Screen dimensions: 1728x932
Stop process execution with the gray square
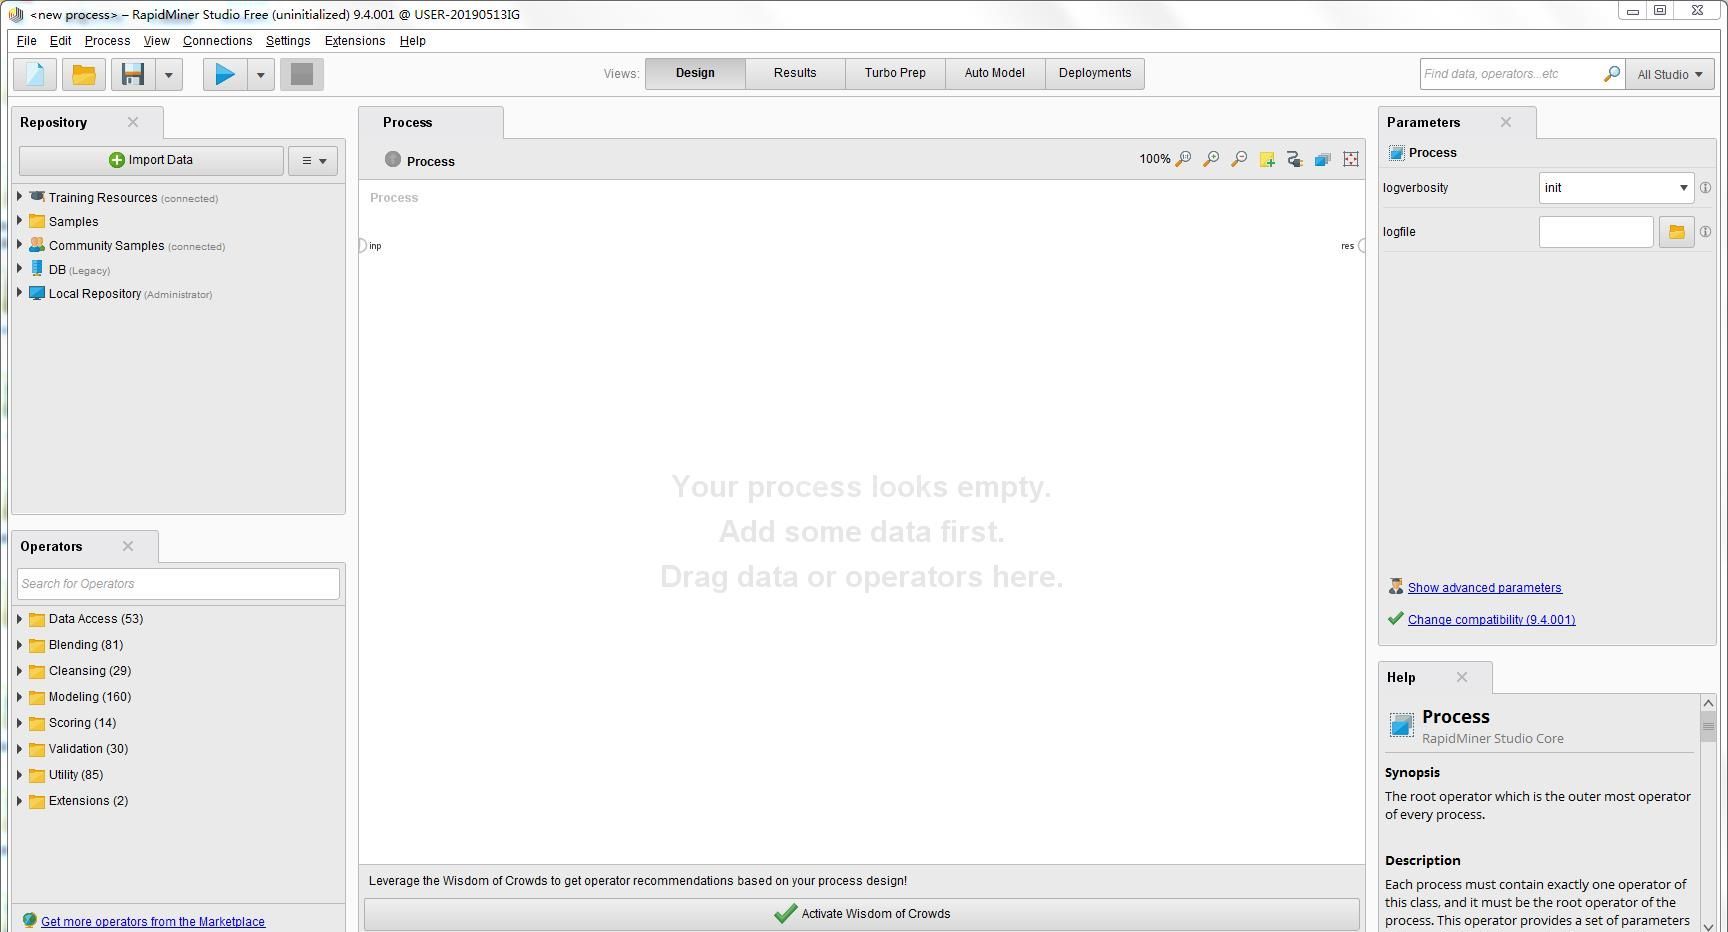pyautogui.click(x=302, y=74)
